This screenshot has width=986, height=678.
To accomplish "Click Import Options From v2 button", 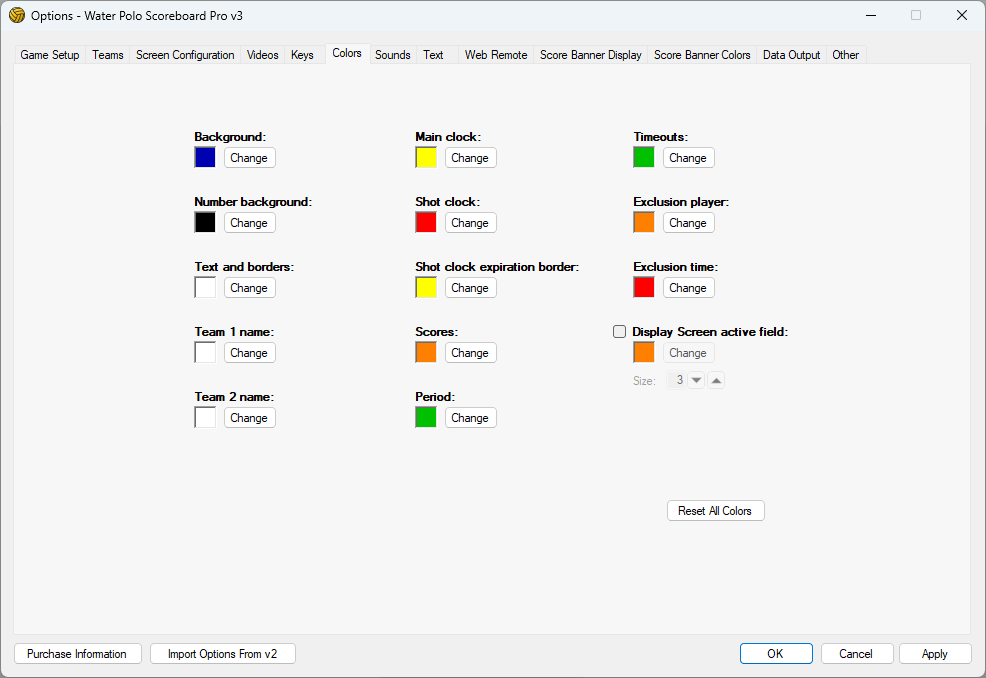I will pos(223,654).
